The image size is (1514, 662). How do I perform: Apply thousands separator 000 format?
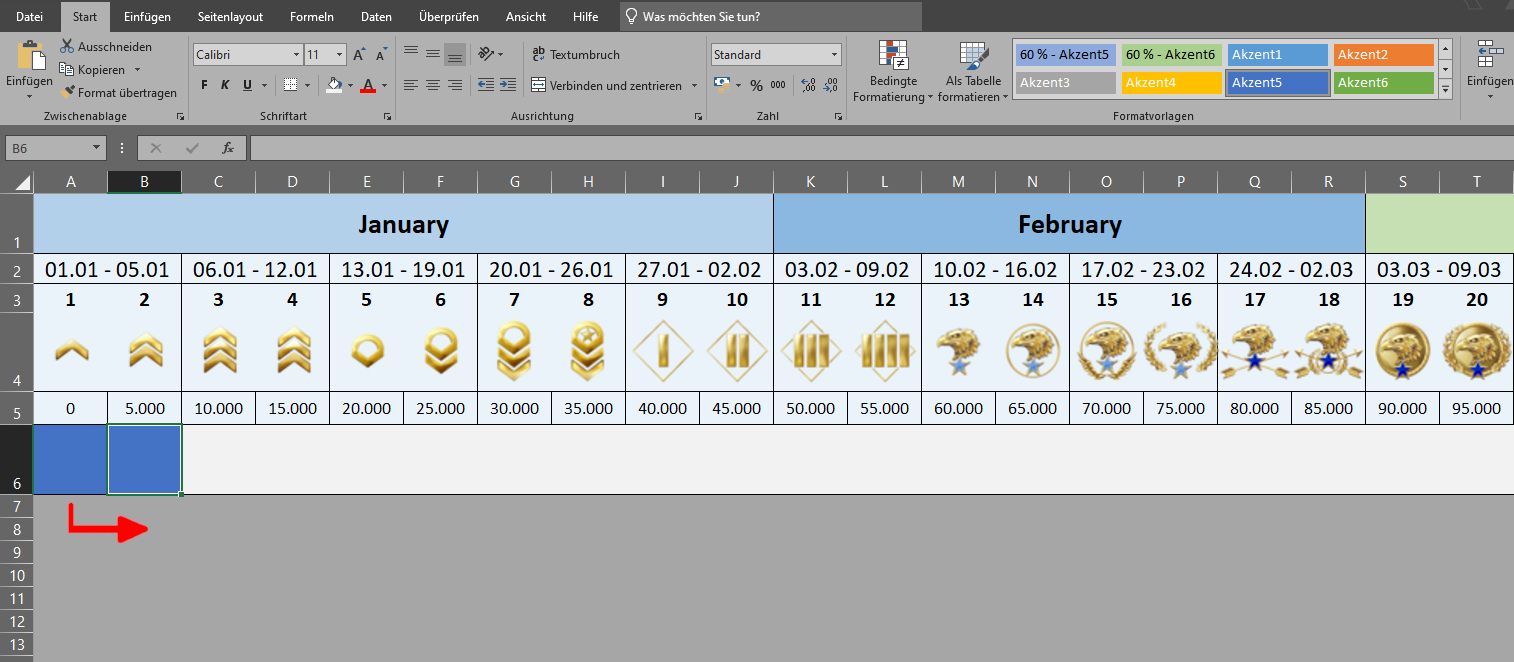click(778, 85)
